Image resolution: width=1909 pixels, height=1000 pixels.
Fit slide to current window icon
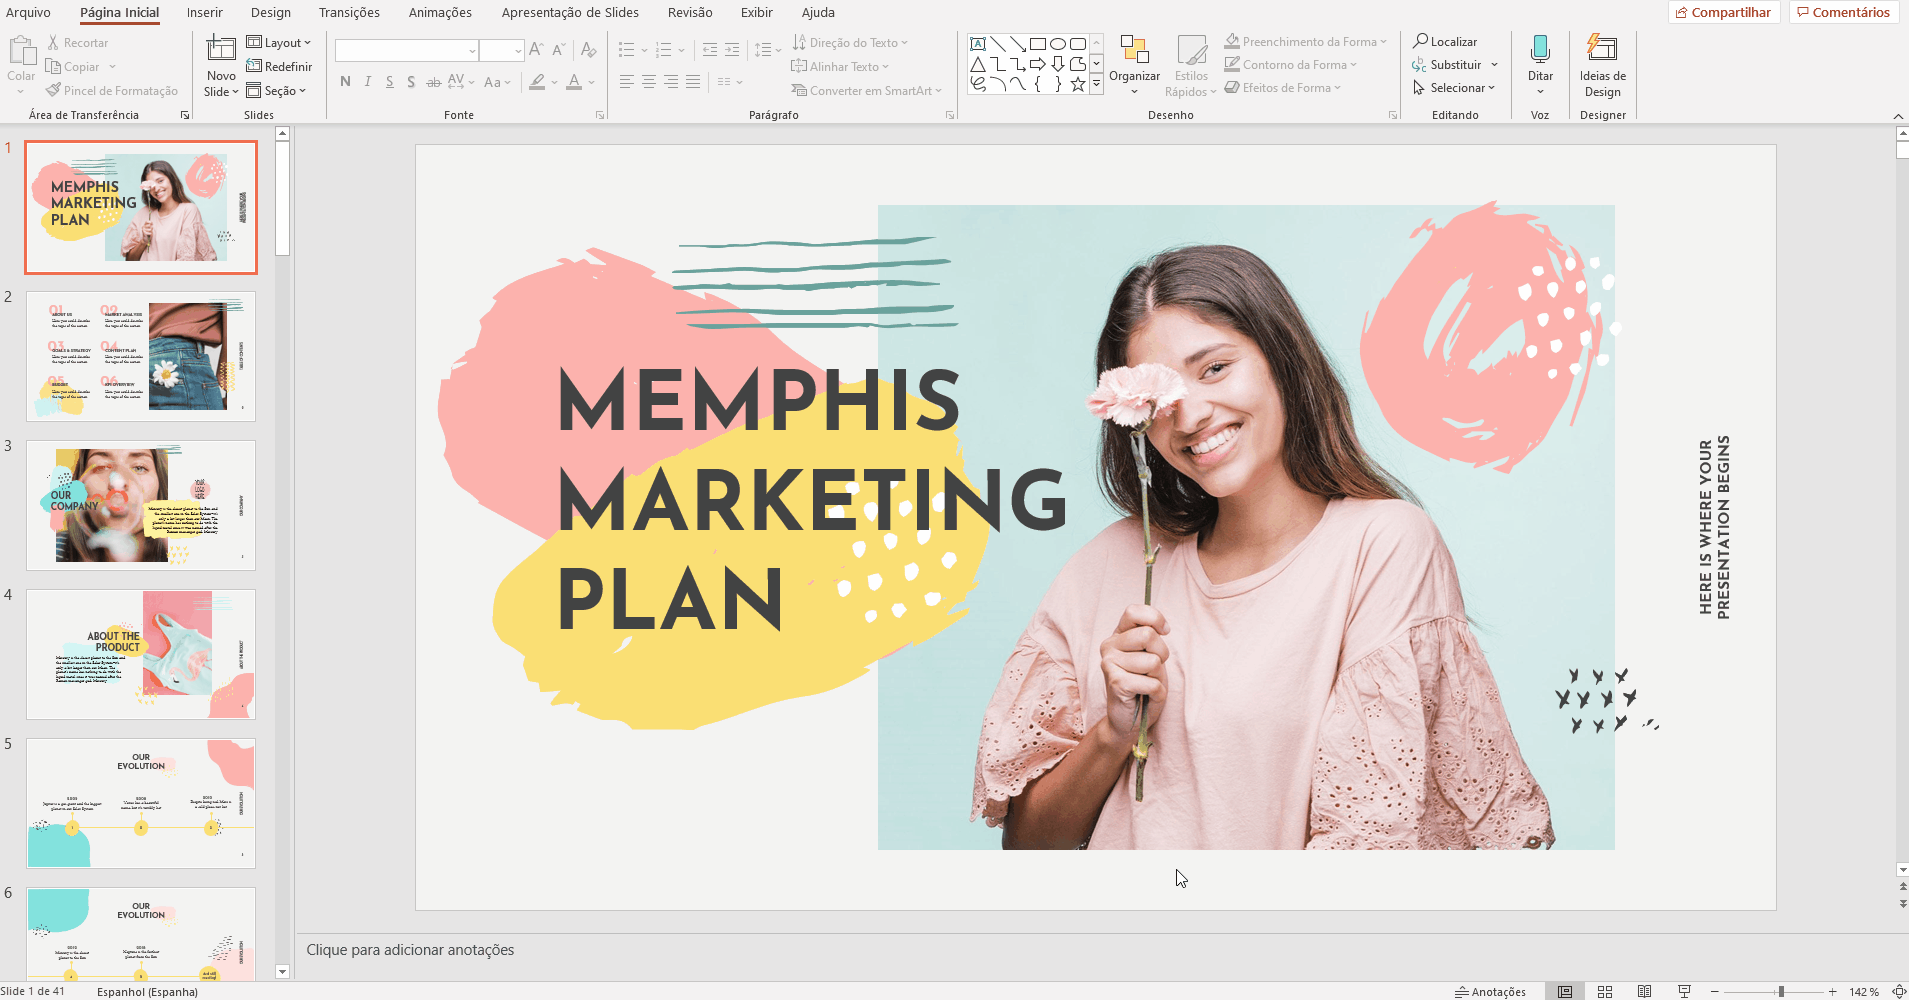[x=1899, y=991]
